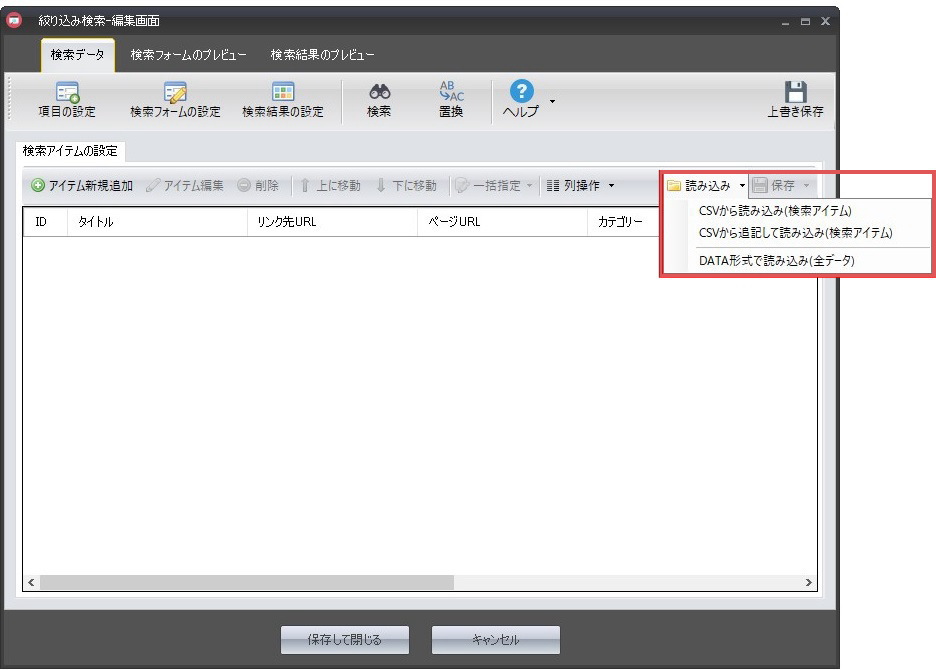The image size is (936, 670).
Task: Click the 検索 binoculars icon
Action: pos(379,93)
